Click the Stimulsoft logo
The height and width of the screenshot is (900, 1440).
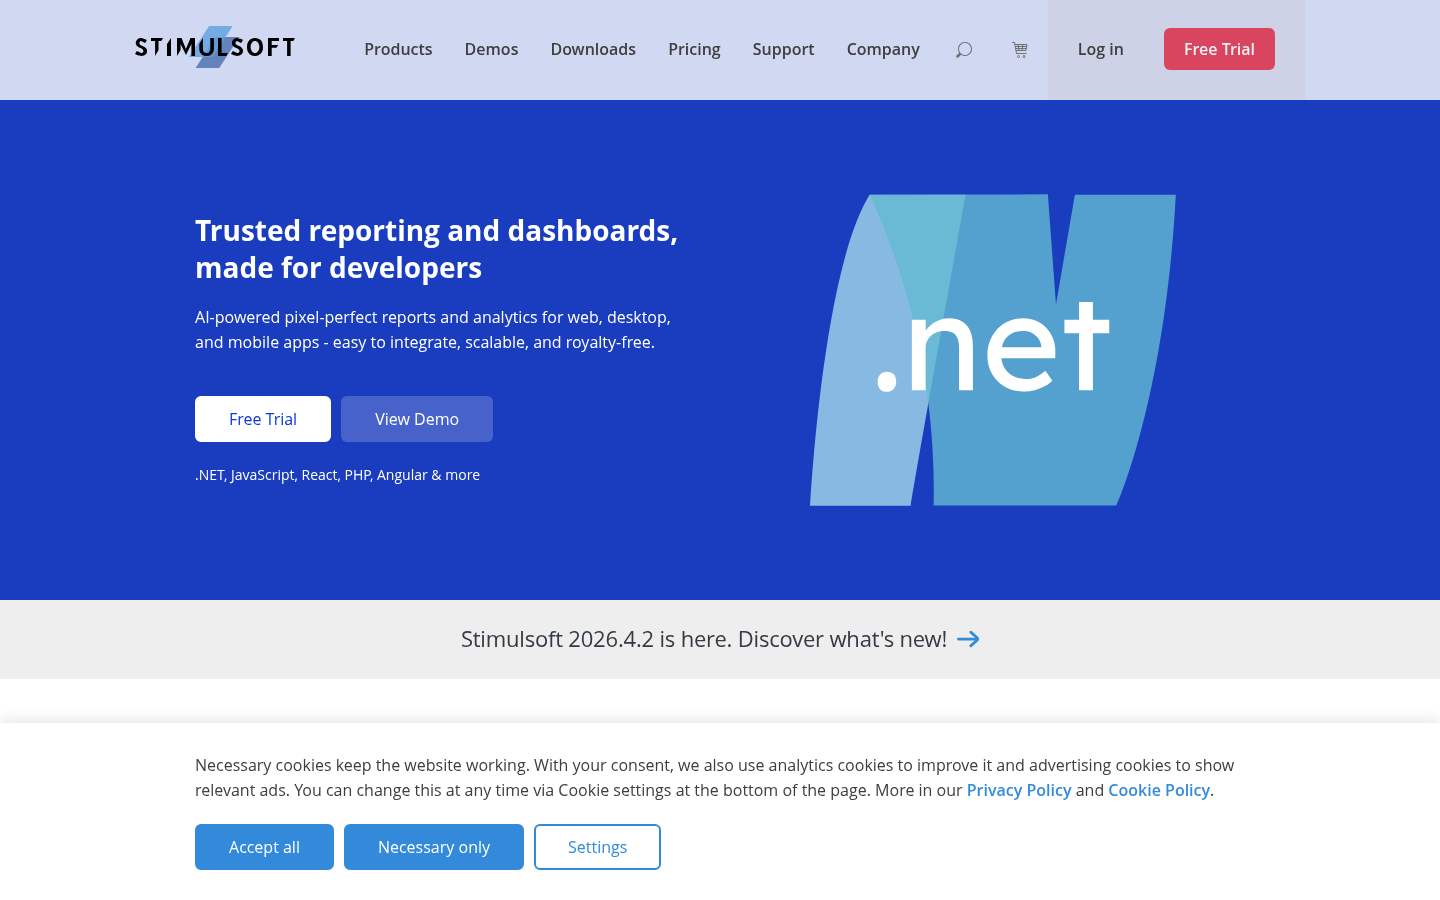(x=215, y=47)
